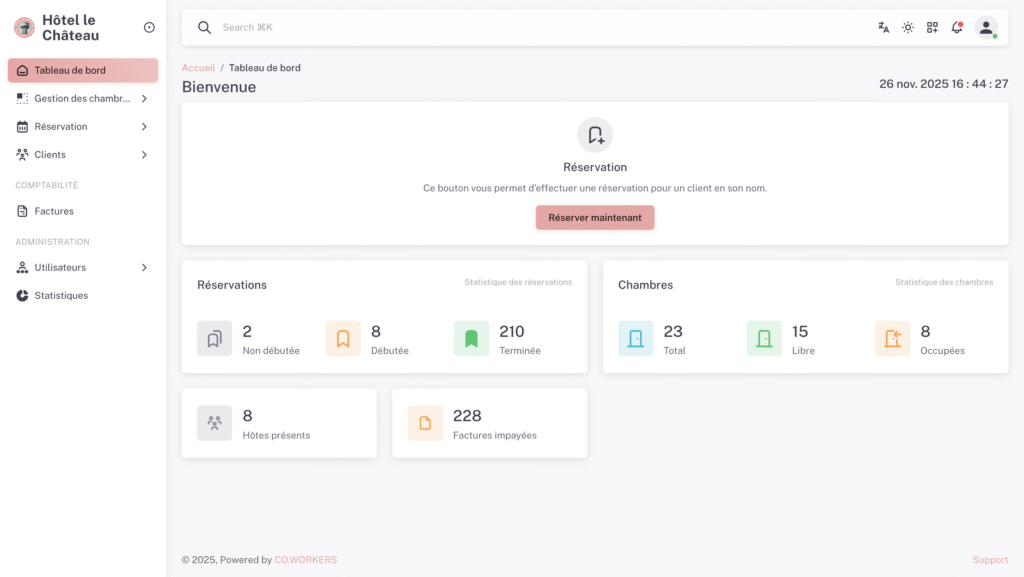The height and width of the screenshot is (577, 1024).
Task: Click the Hôtes présents people icon
Action: pos(214,423)
